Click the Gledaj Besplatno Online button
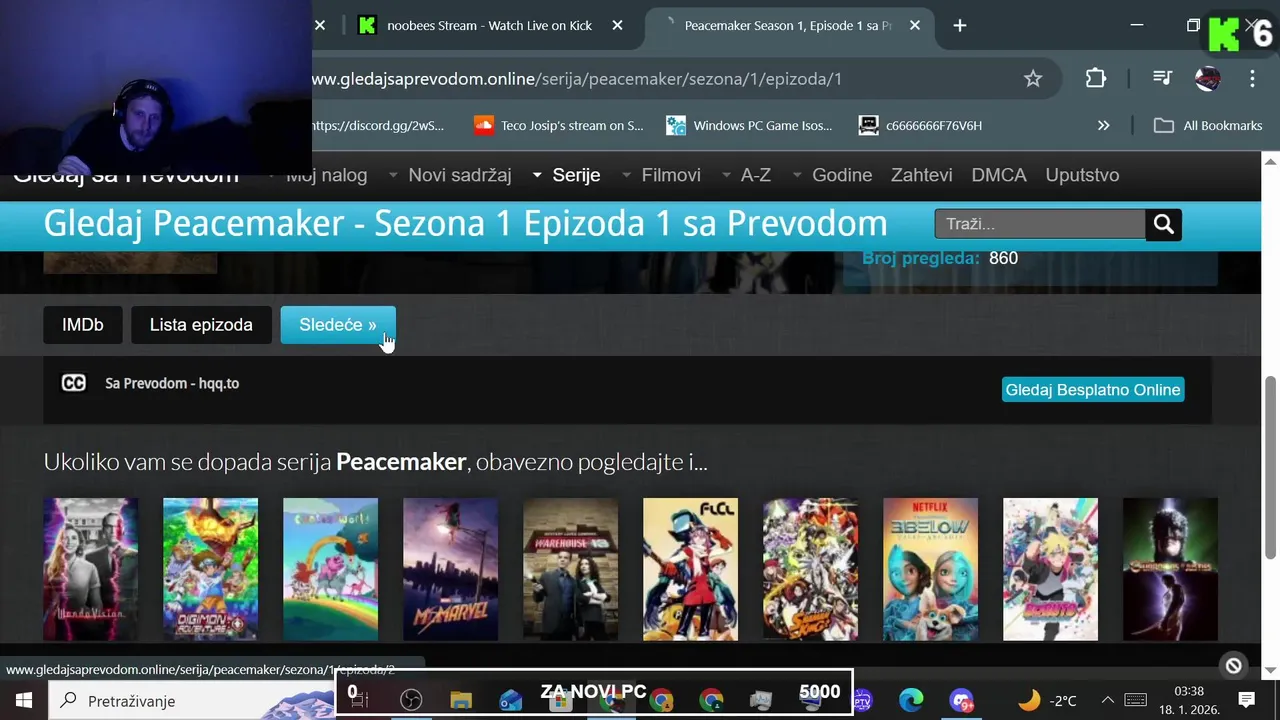Image resolution: width=1280 pixels, height=720 pixels. [x=1093, y=390]
